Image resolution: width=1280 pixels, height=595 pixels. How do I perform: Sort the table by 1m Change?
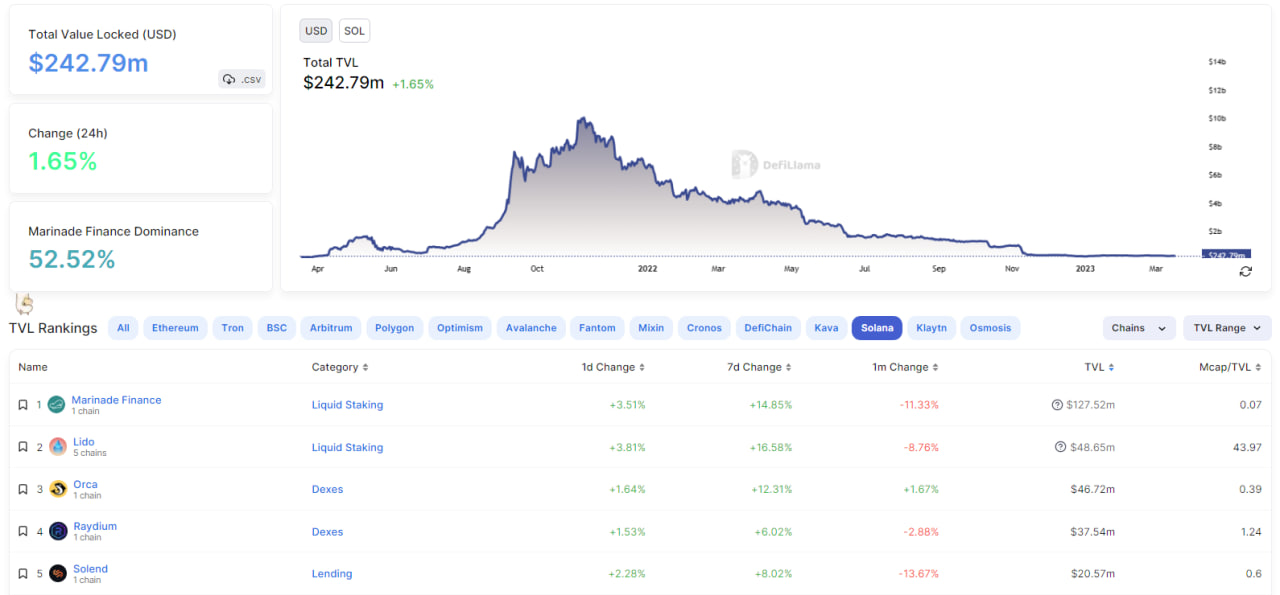click(905, 367)
